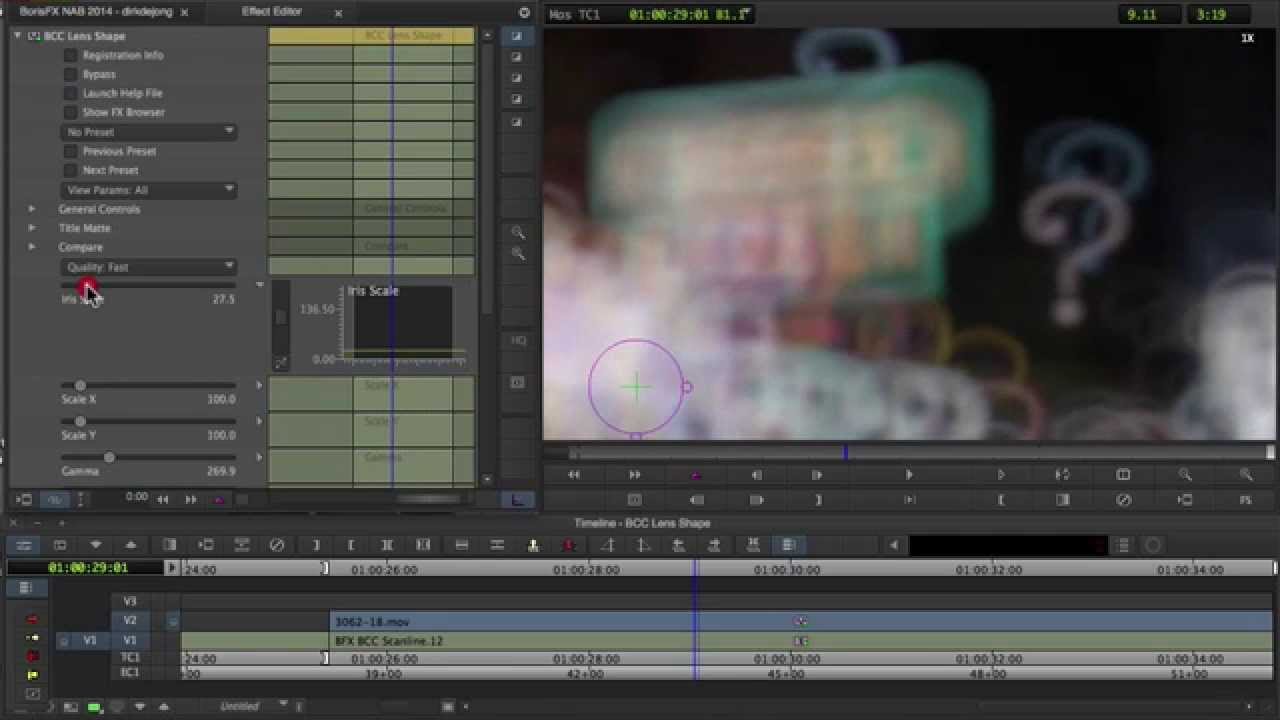Close the BorisFX NAB 2014 tab
Viewport: 1280px width, 720px height.
click(x=184, y=13)
